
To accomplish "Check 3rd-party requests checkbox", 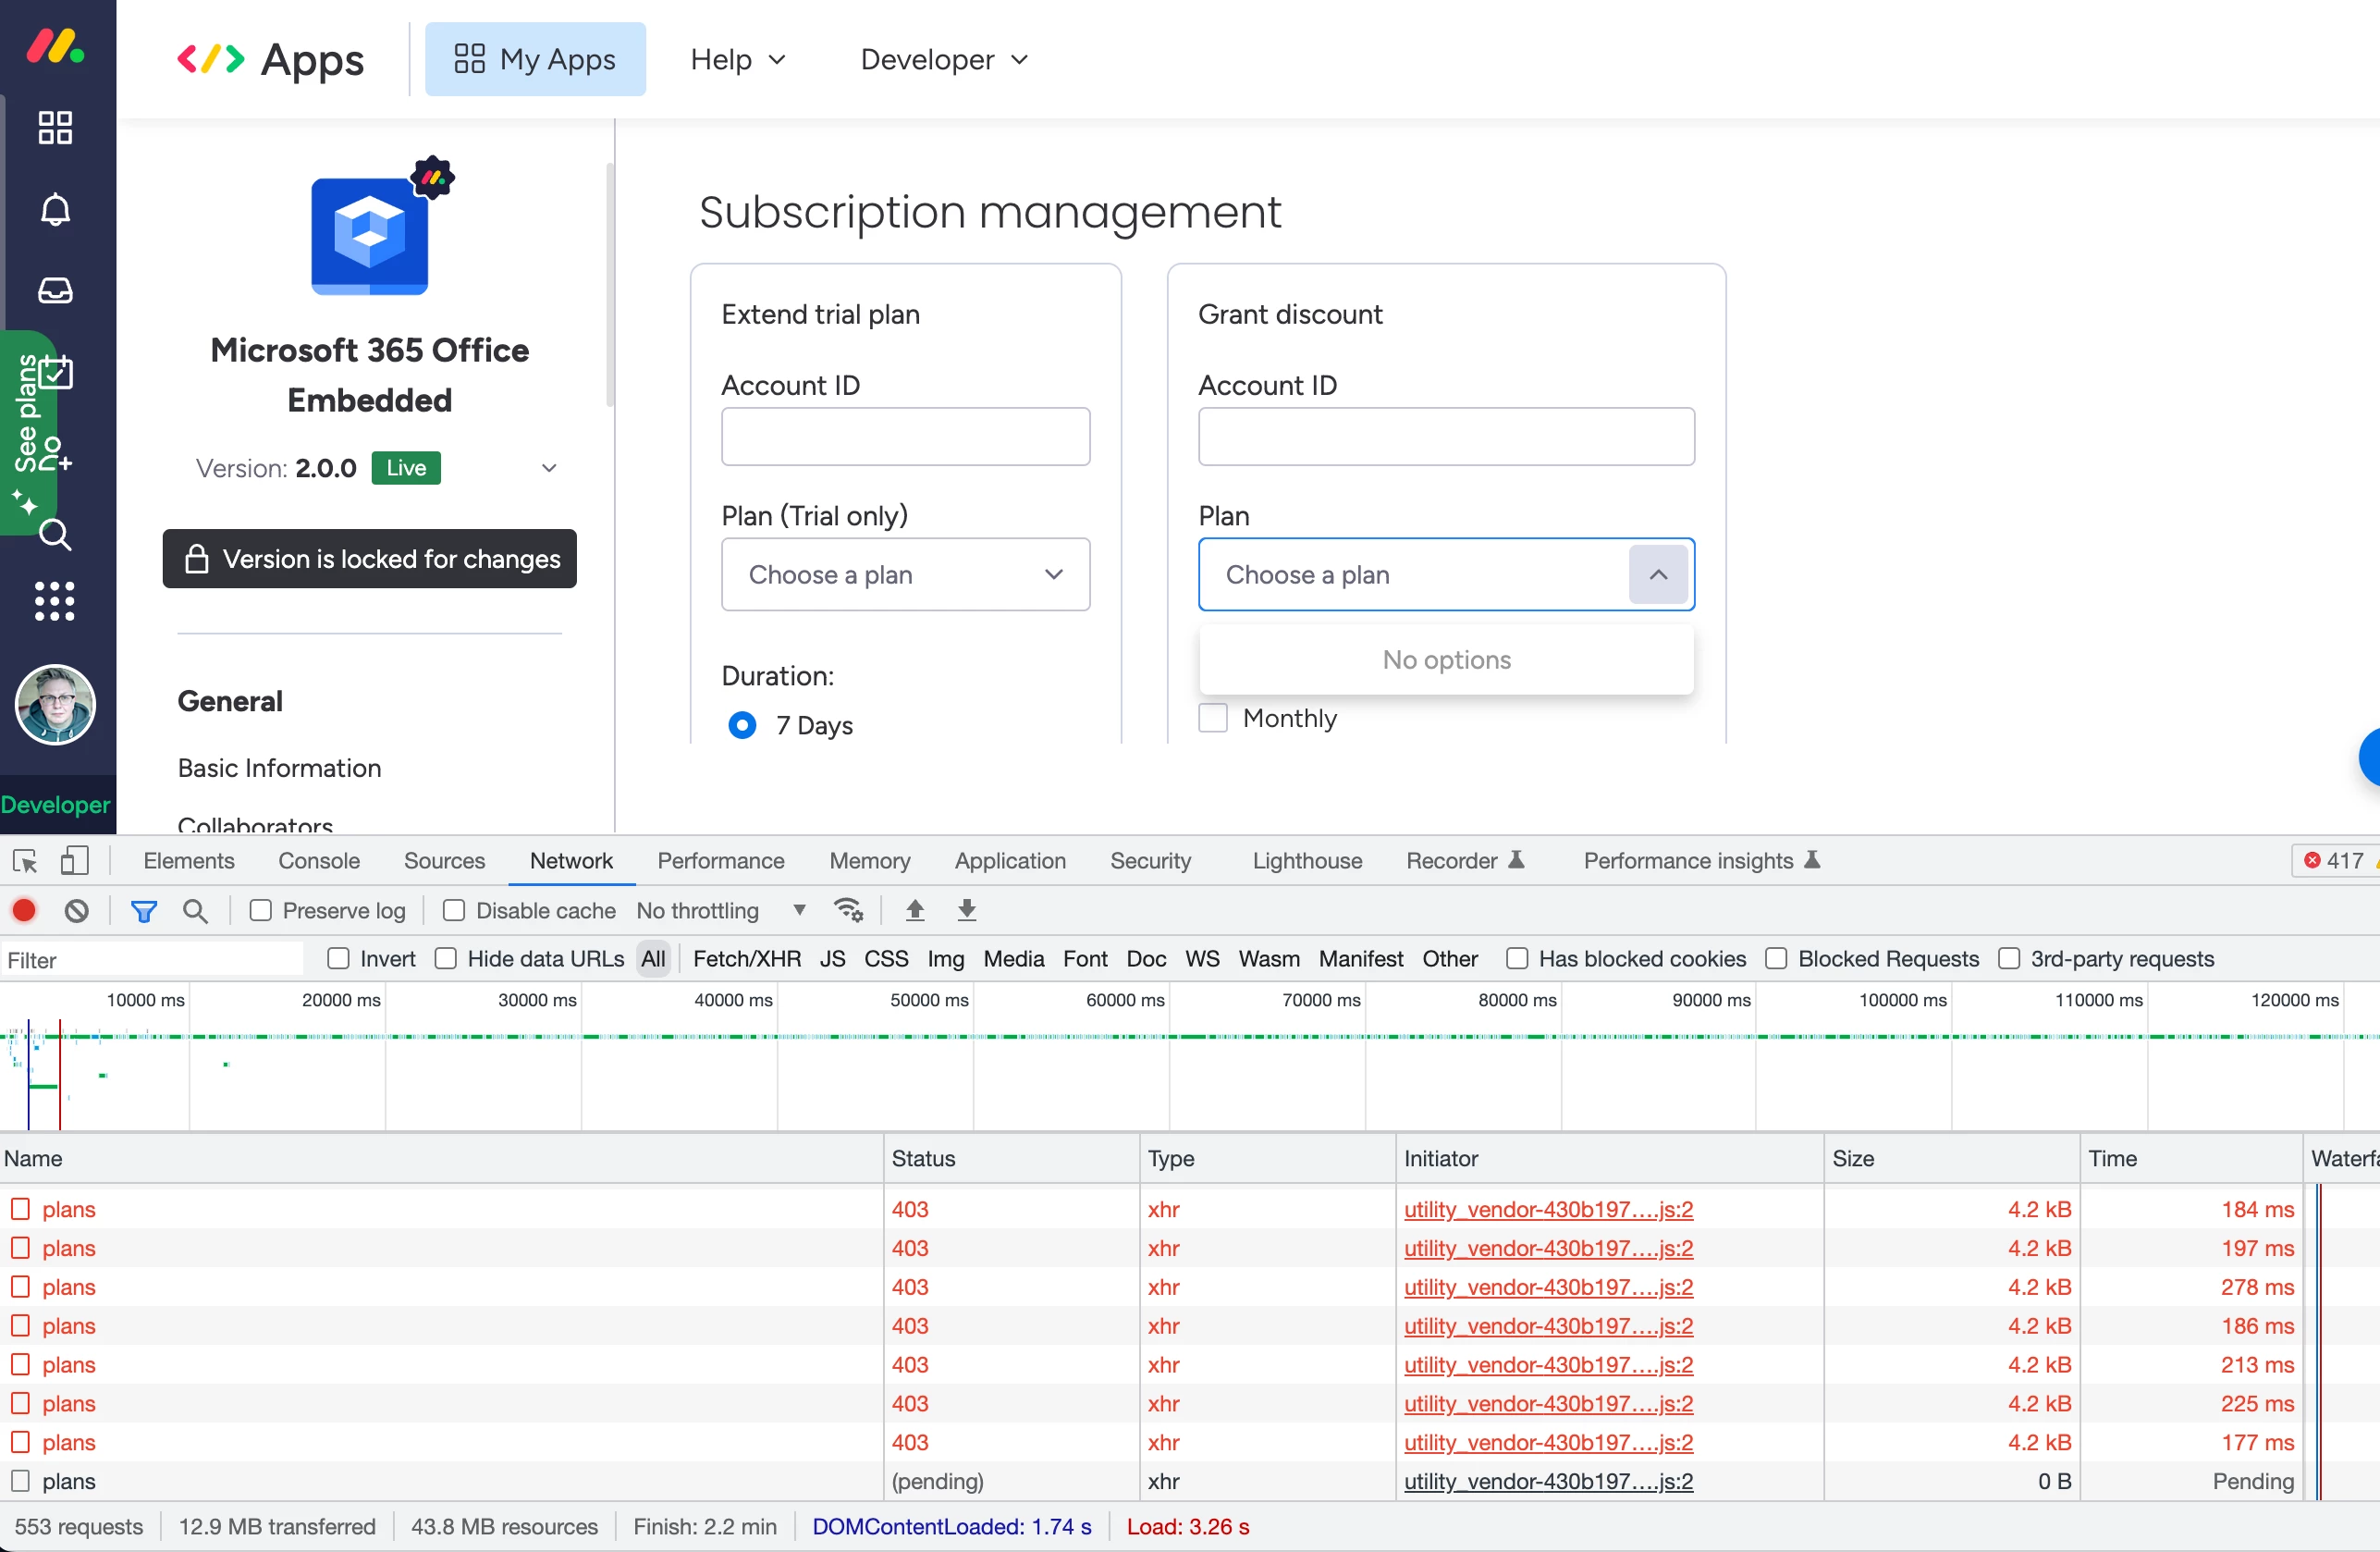I will (x=2008, y=958).
